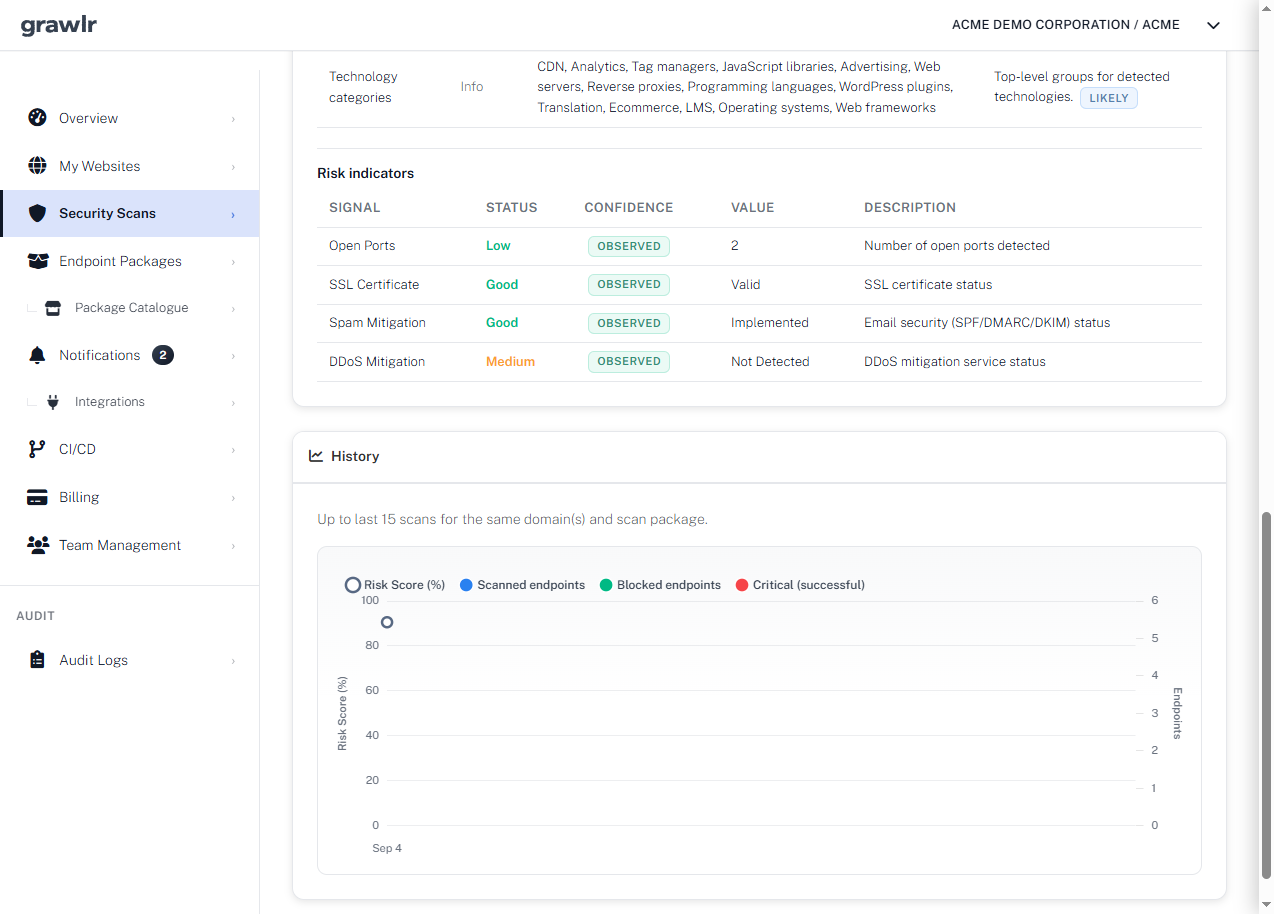Click the Valid value cell
This screenshot has width=1274, height=914.
[746, 285]
